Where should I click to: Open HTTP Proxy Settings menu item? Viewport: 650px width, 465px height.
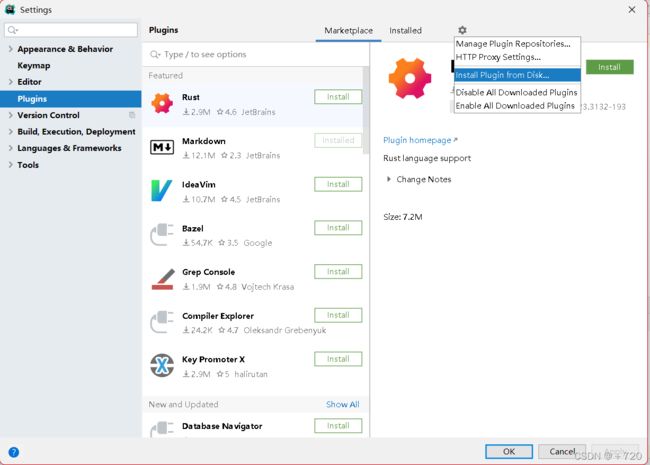(x=517, y=57)
